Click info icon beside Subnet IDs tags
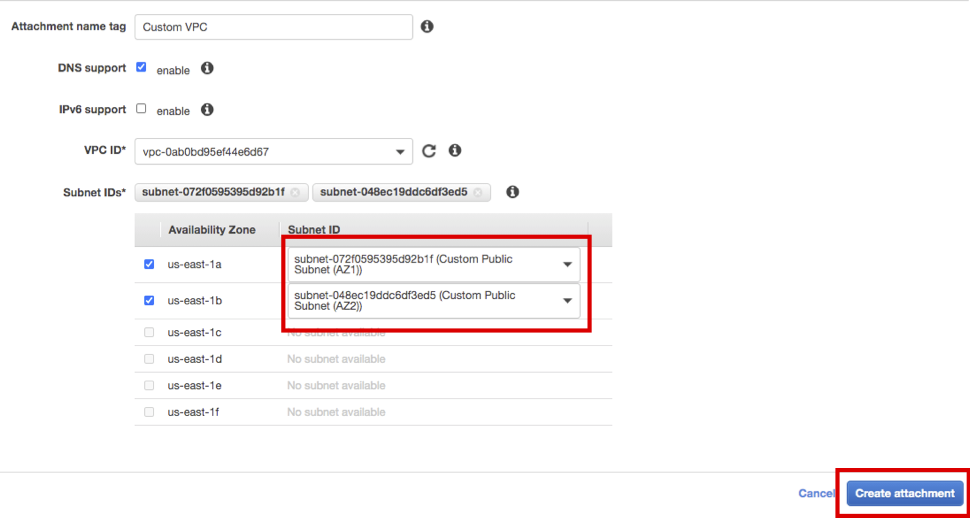This screenshot has height=518, width=970. pyautogui.click(x=513, y=192)
